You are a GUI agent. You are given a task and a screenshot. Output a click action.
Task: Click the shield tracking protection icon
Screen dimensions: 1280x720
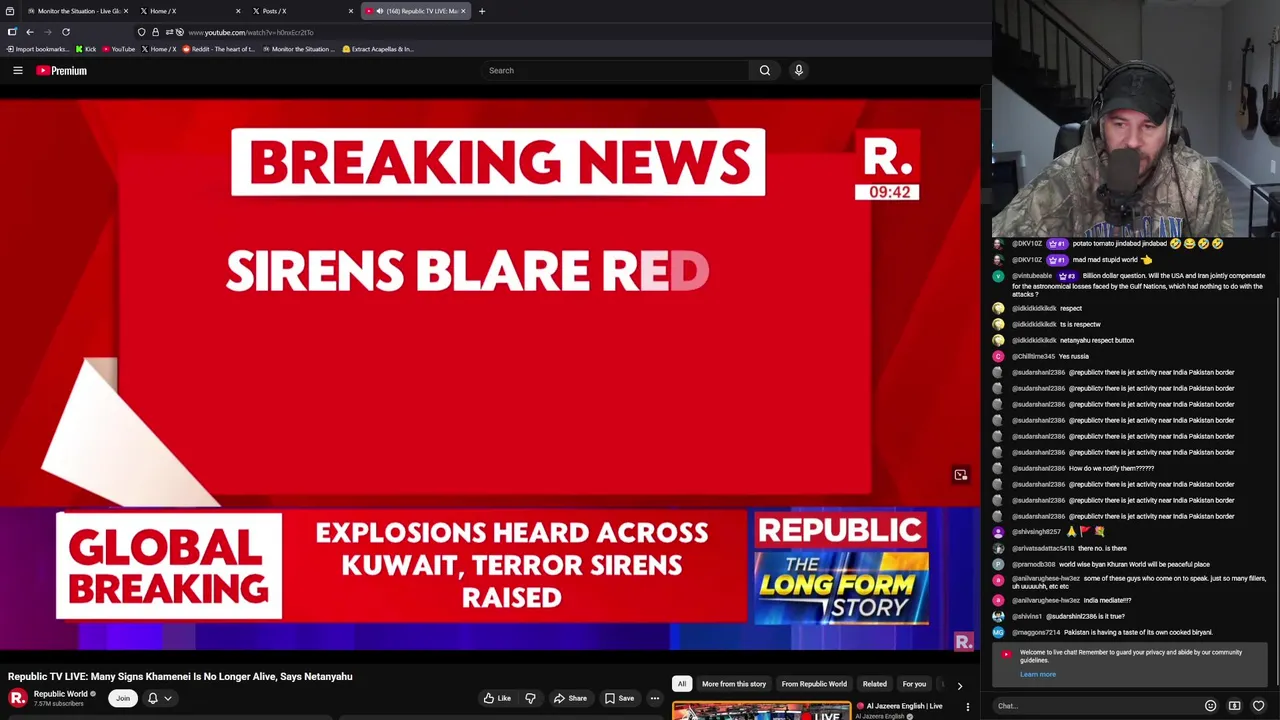[141, 32]
